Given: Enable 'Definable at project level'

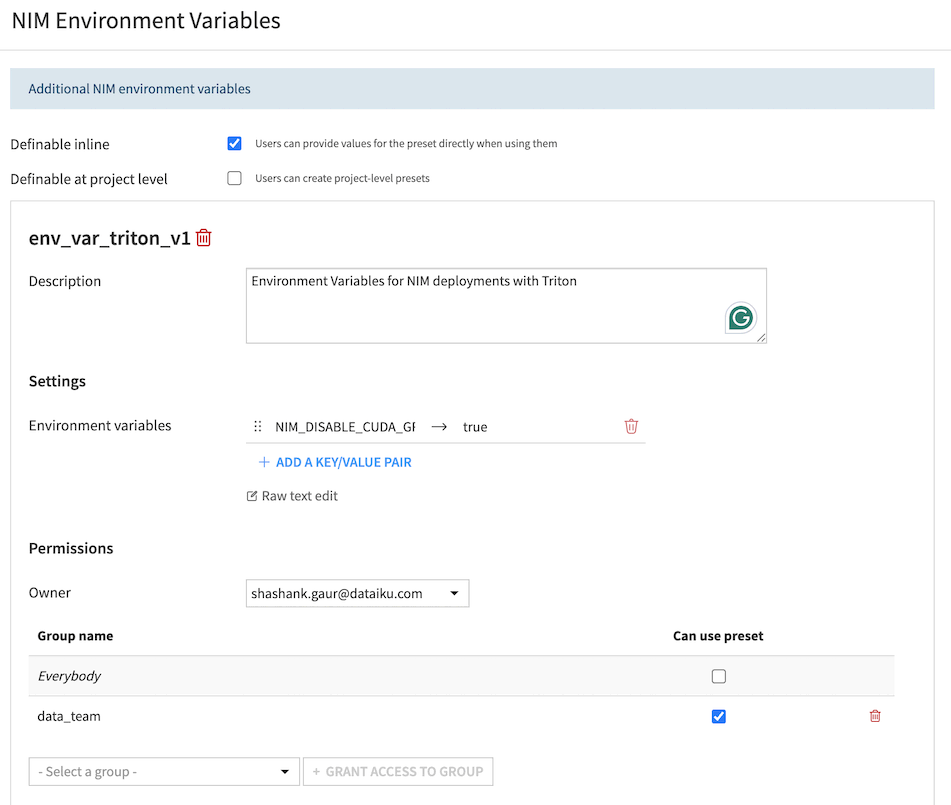Looking at the screenshot, I should point(234,178).
